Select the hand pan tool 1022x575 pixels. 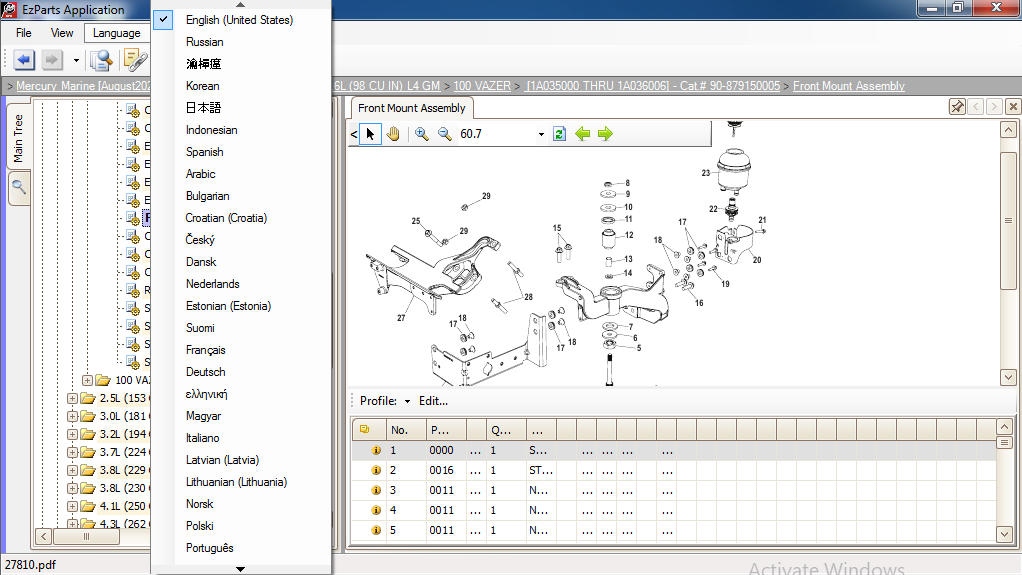coord(393,134)
